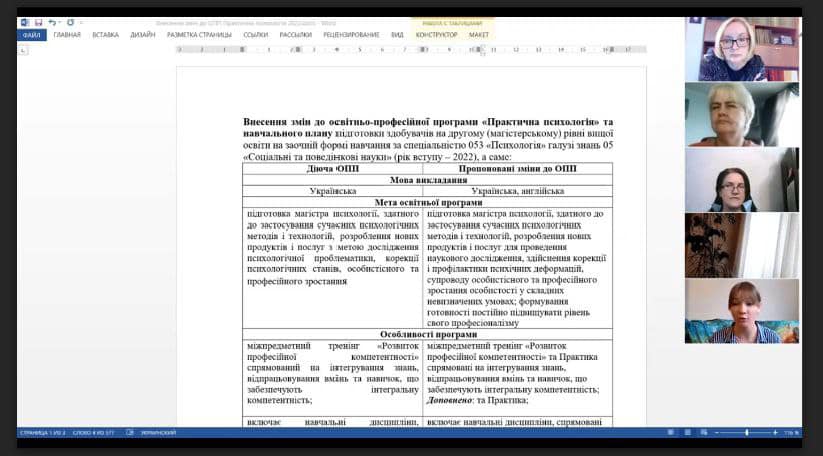Click the Redo icon in title bar
Viewport: 823px width, 456px height.
point(71,21)
